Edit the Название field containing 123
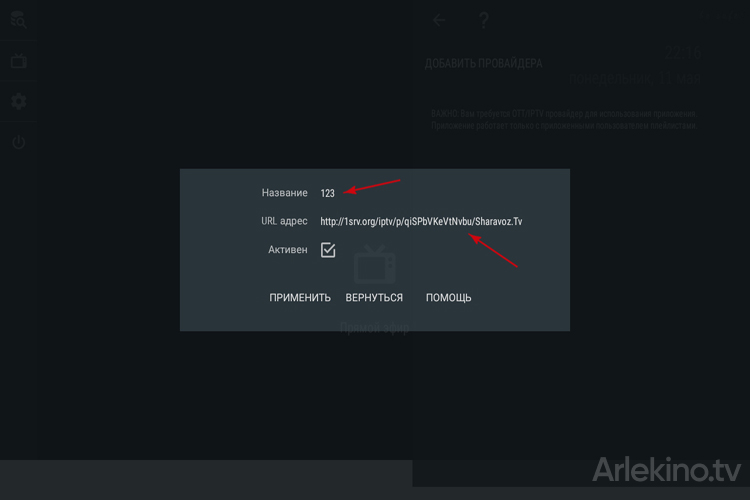 coord(328,193)
